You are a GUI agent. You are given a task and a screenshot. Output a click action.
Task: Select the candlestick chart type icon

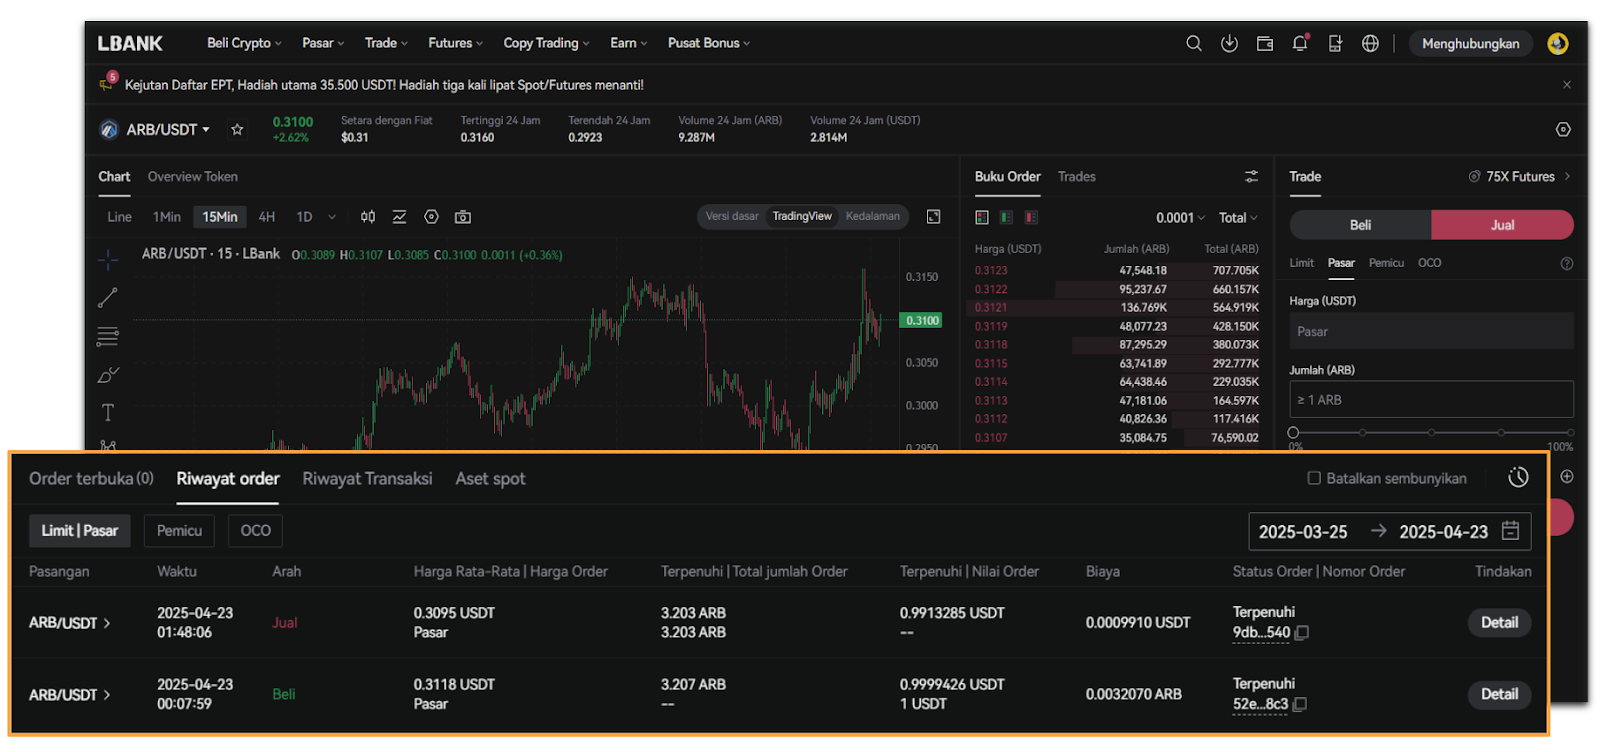point(368,217)
